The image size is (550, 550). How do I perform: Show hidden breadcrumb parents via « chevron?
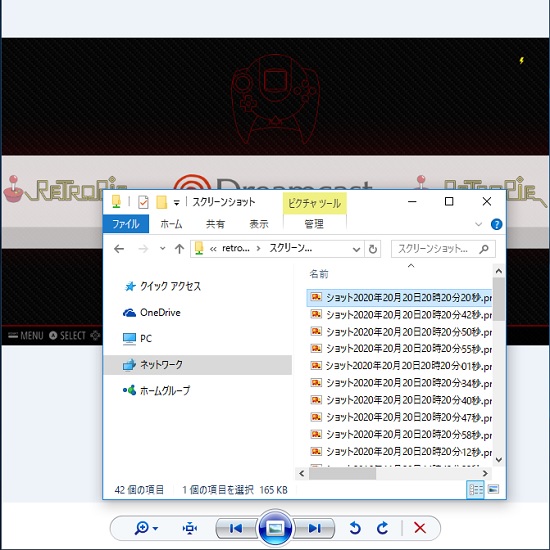(x=213, y=249)
